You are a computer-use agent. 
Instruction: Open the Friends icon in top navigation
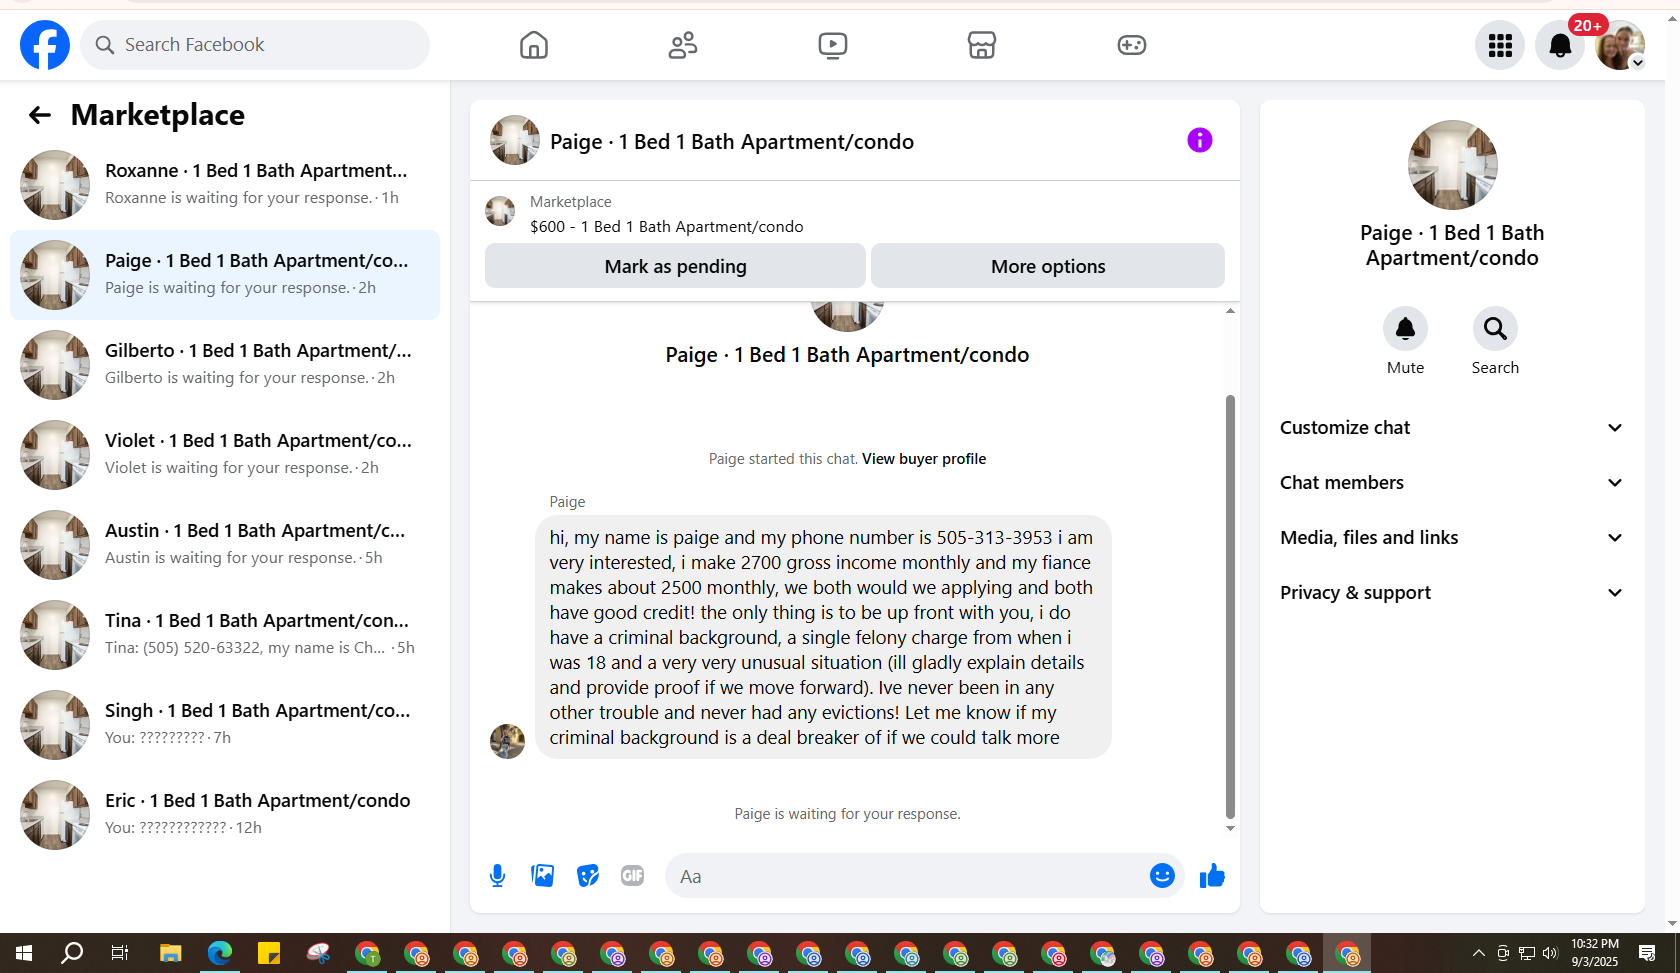pyautogui.click(x=683, y=45)
